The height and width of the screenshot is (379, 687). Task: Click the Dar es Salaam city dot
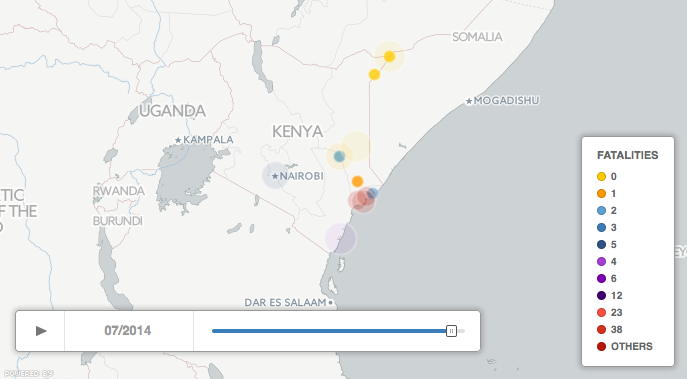(330, 303)
